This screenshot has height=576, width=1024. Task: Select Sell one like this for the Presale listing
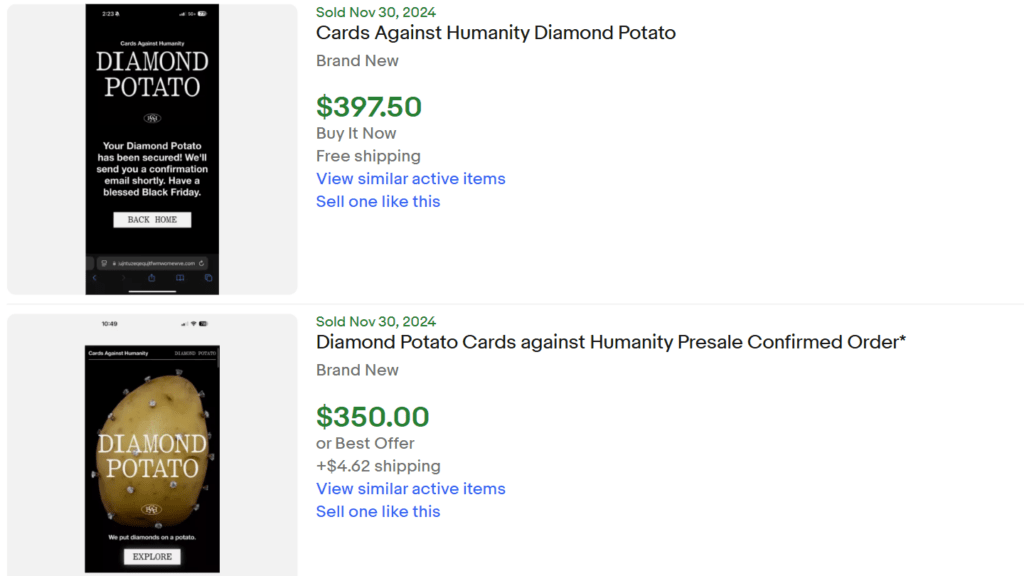[378, 511]
